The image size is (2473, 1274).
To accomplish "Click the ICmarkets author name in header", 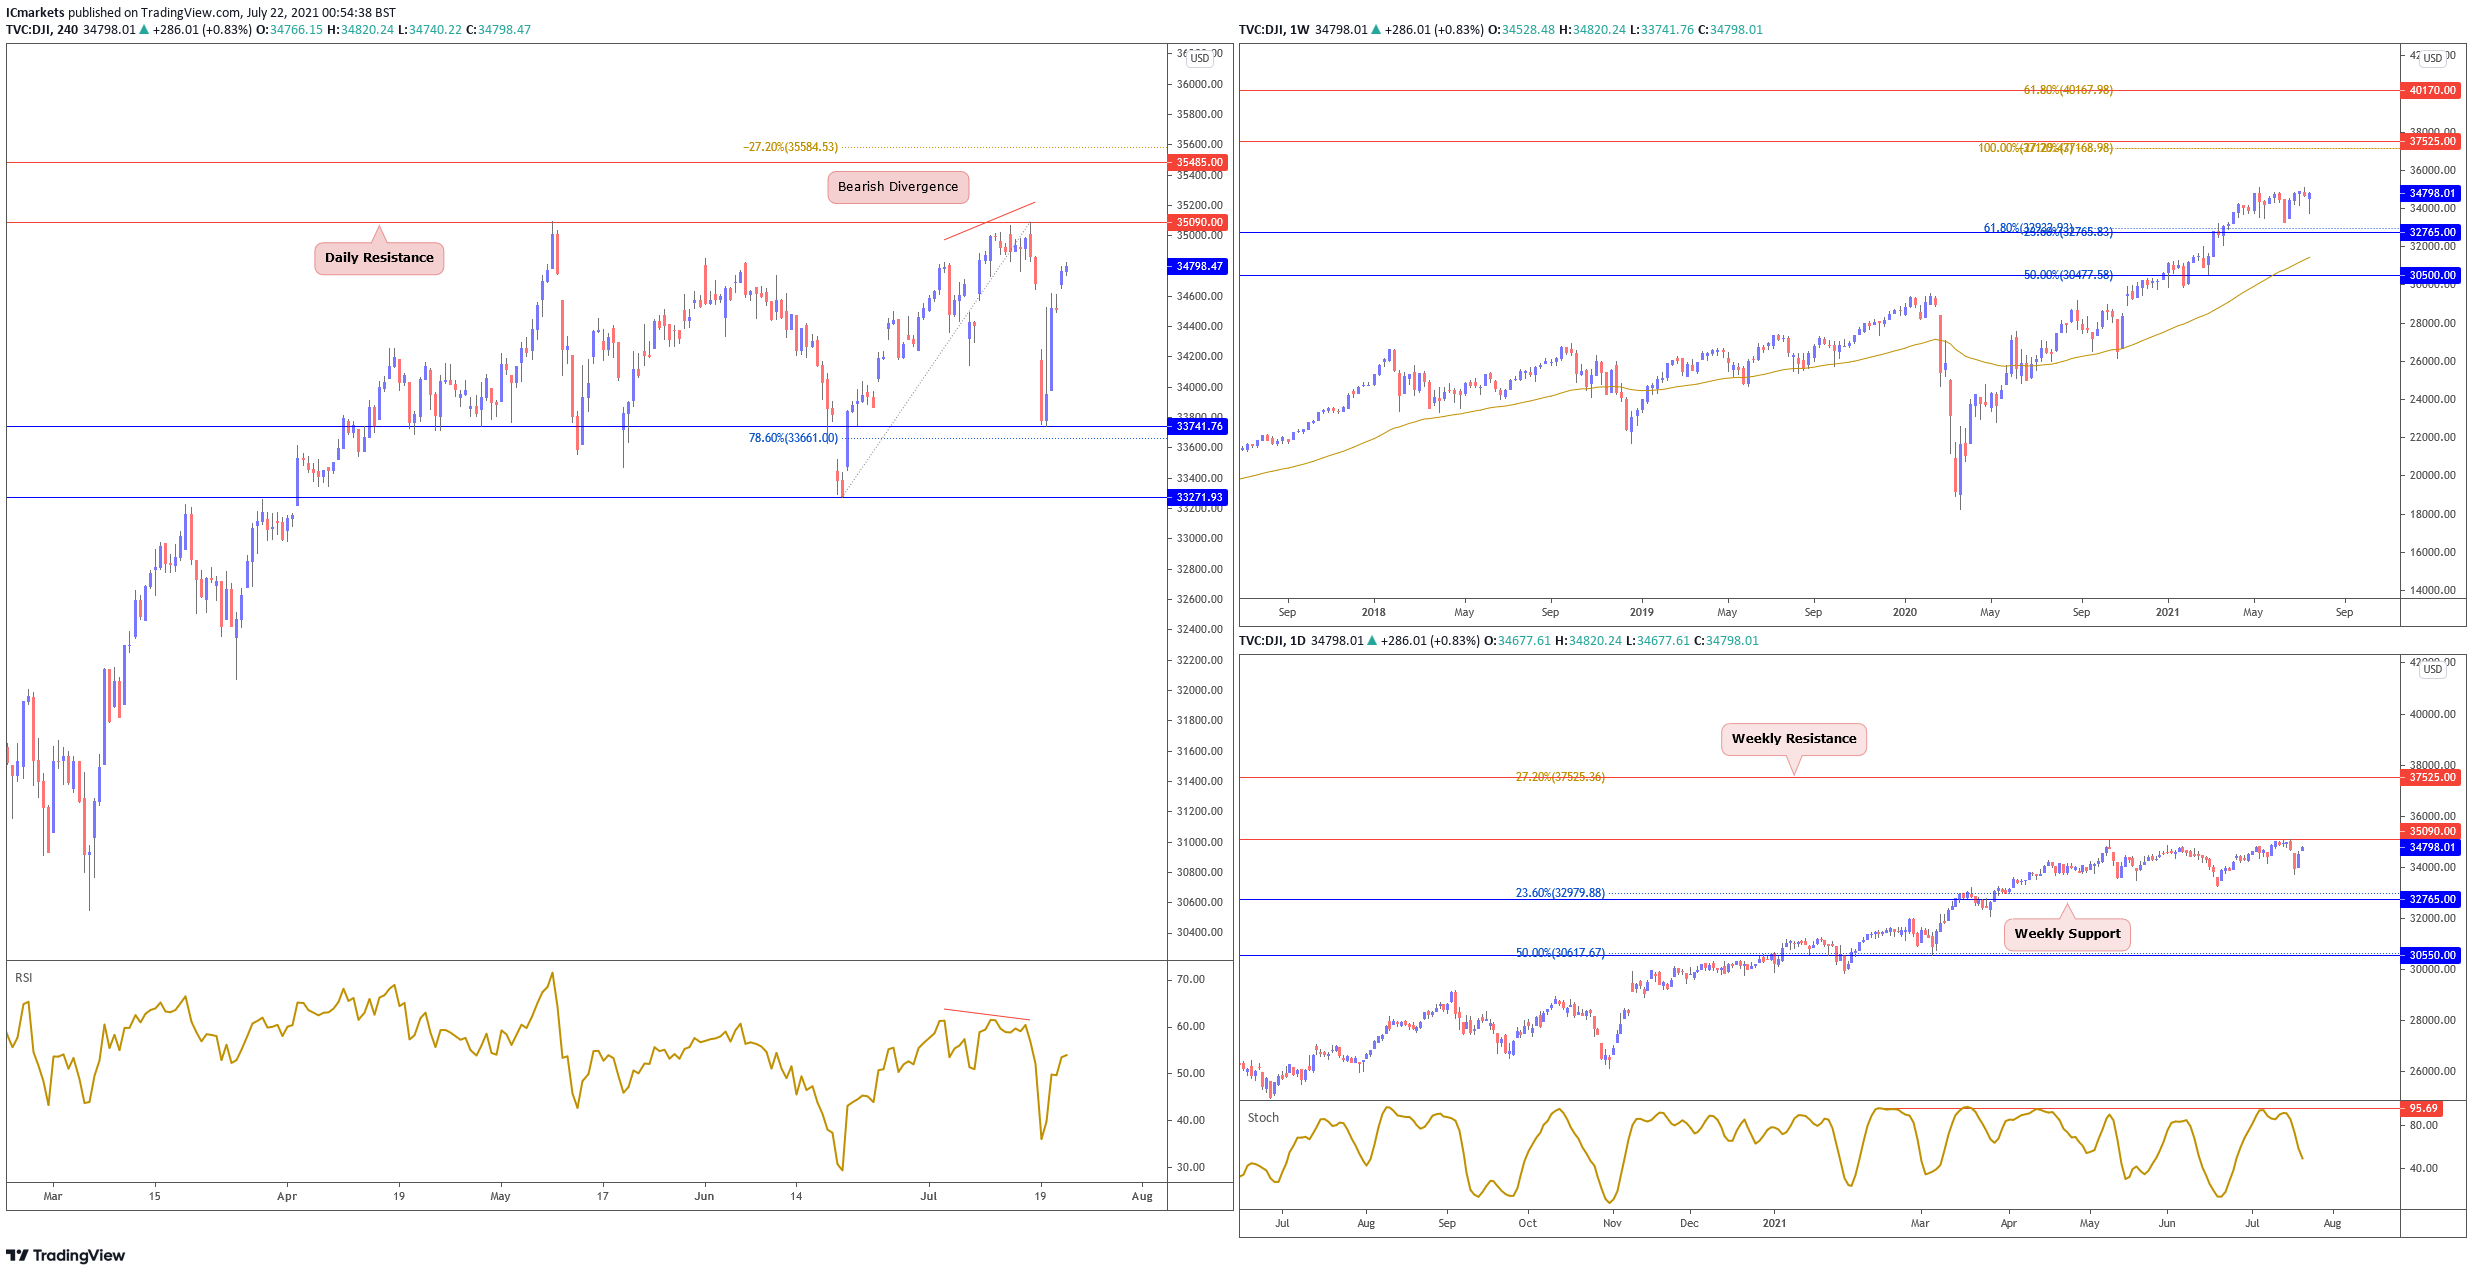I will pos(35,13).
